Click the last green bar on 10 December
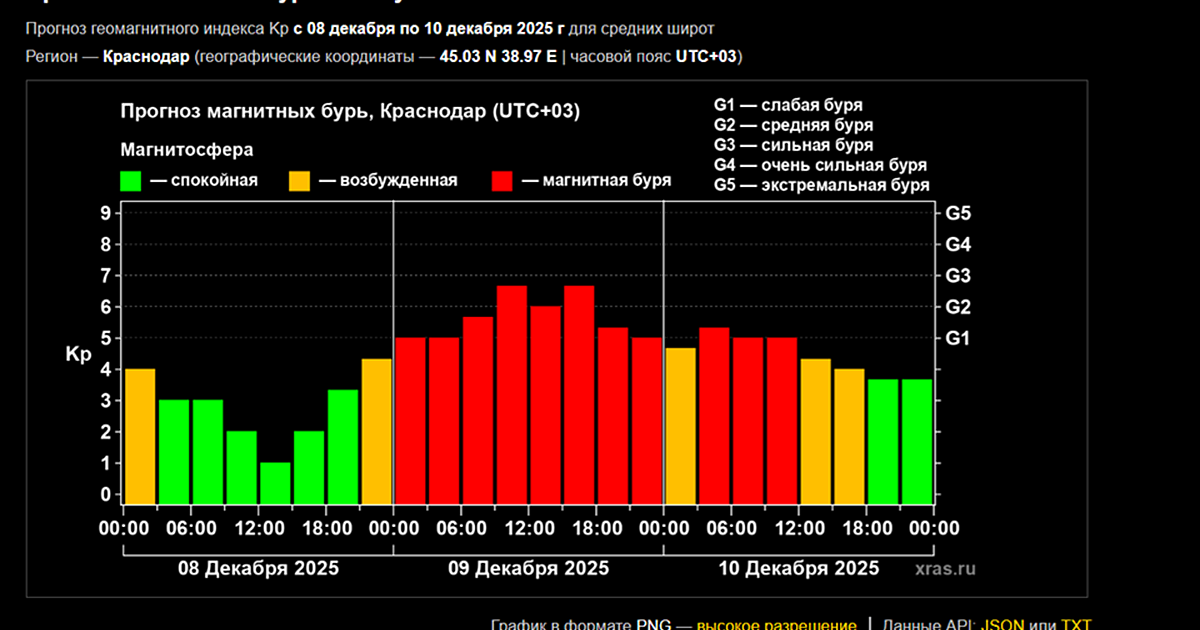1200x630 pixels. [x=916, y=441]
